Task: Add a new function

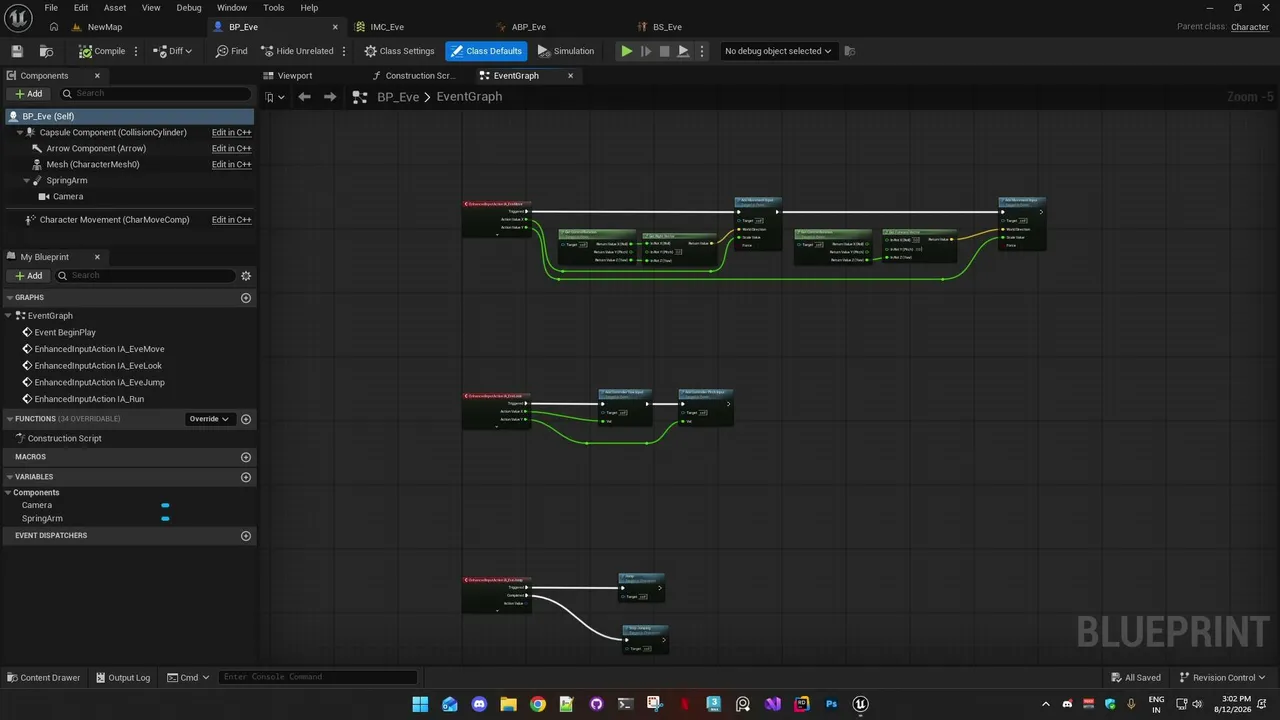Action: (x=246, y=419)
